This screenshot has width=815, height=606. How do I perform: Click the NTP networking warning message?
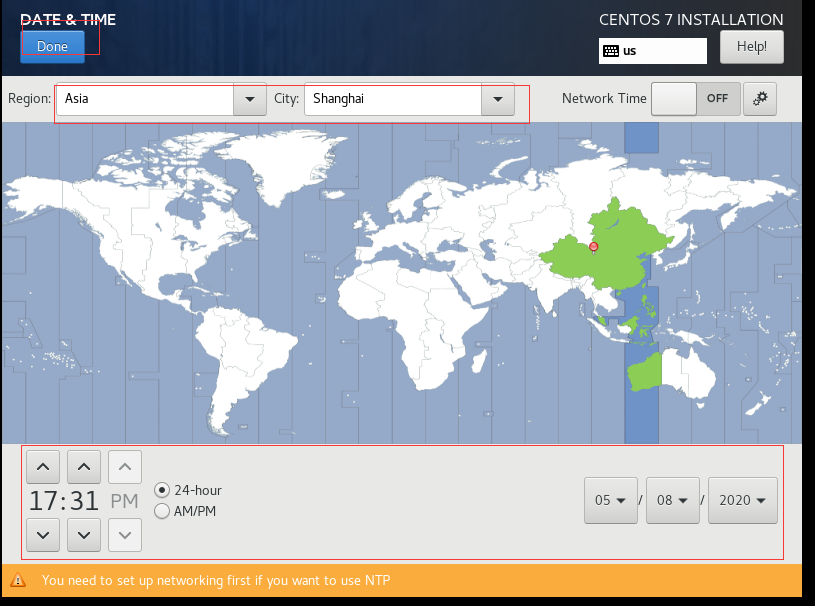tap(216, 580)
